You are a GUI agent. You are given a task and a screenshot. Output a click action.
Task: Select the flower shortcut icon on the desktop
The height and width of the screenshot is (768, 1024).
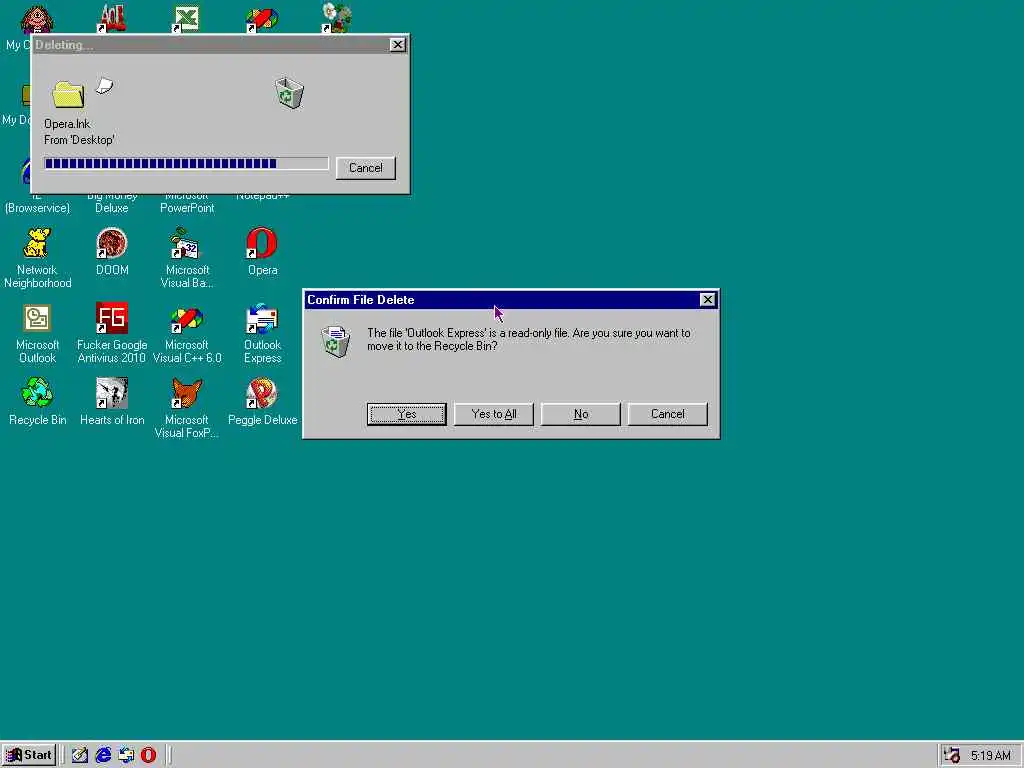[x=337, y=18]
